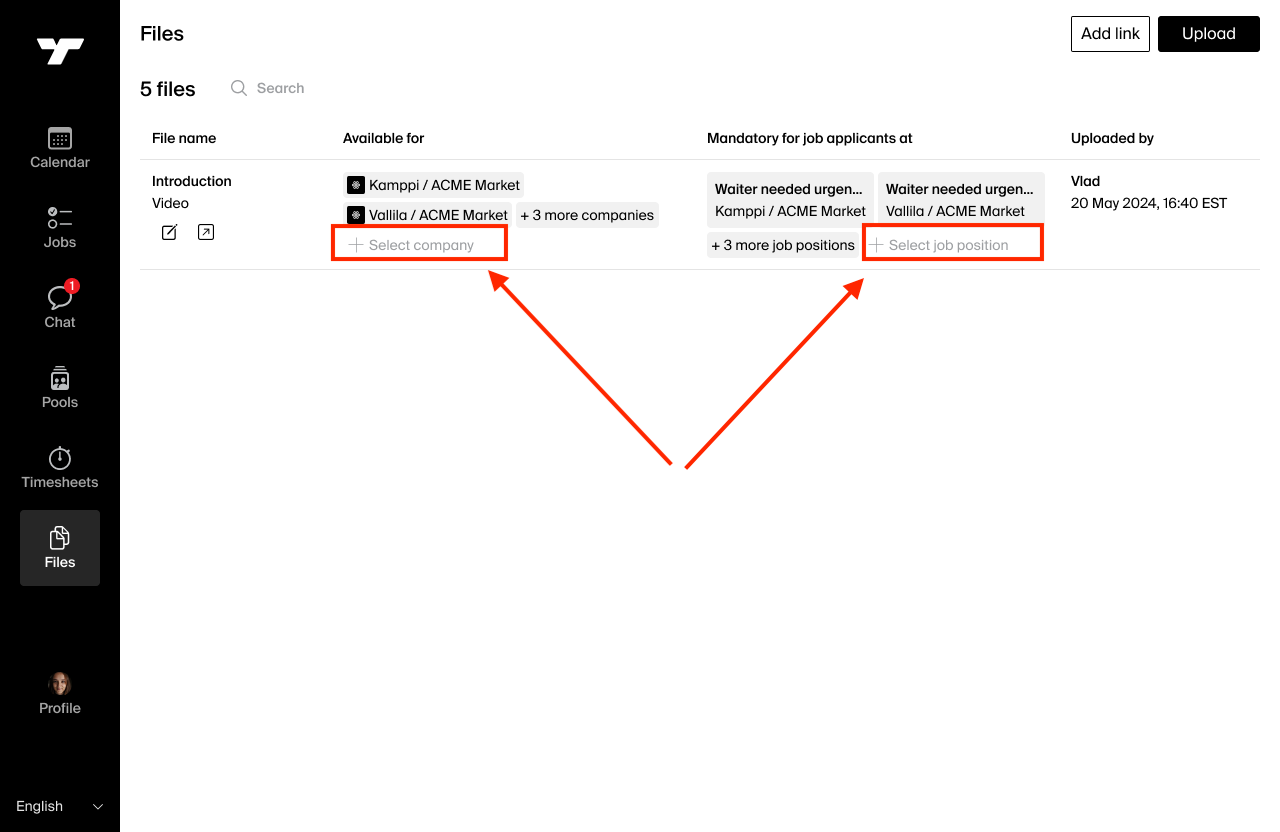Select the Files sidebar menu item
Image resolution: width=1280 pixels, height=832 pixels.
click(60, 548)
